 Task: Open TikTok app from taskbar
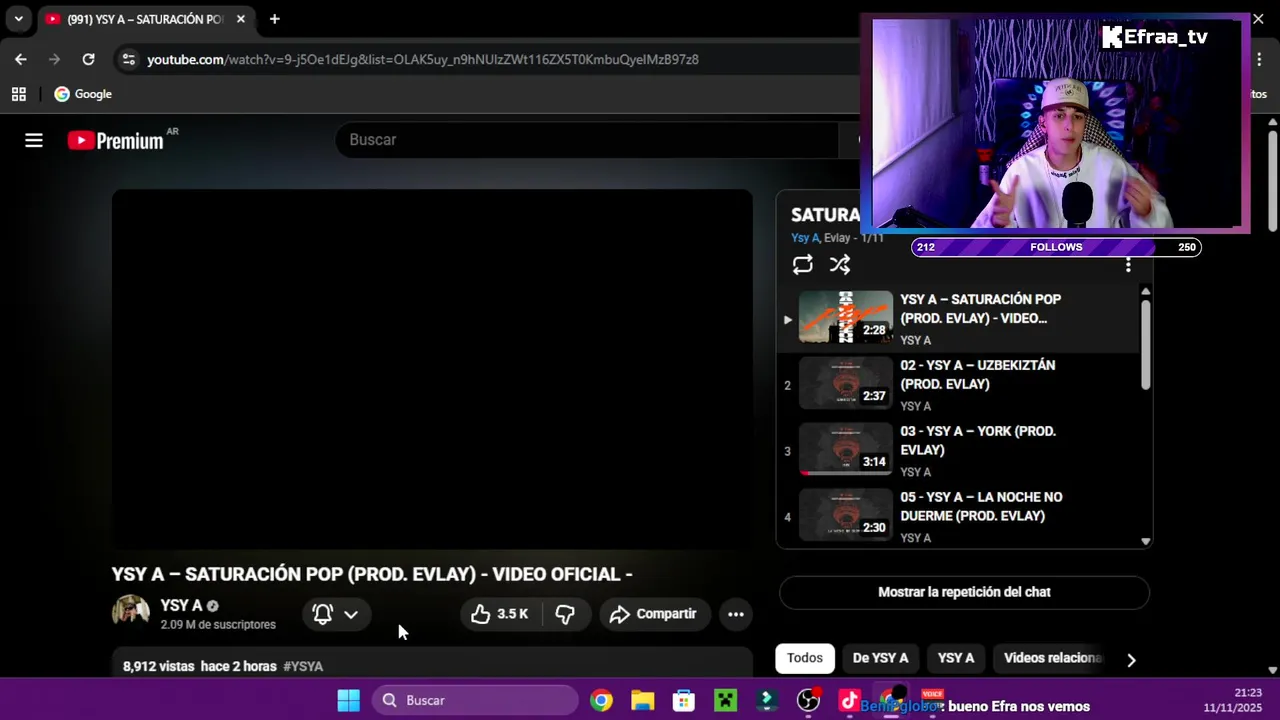pos(849,701)
